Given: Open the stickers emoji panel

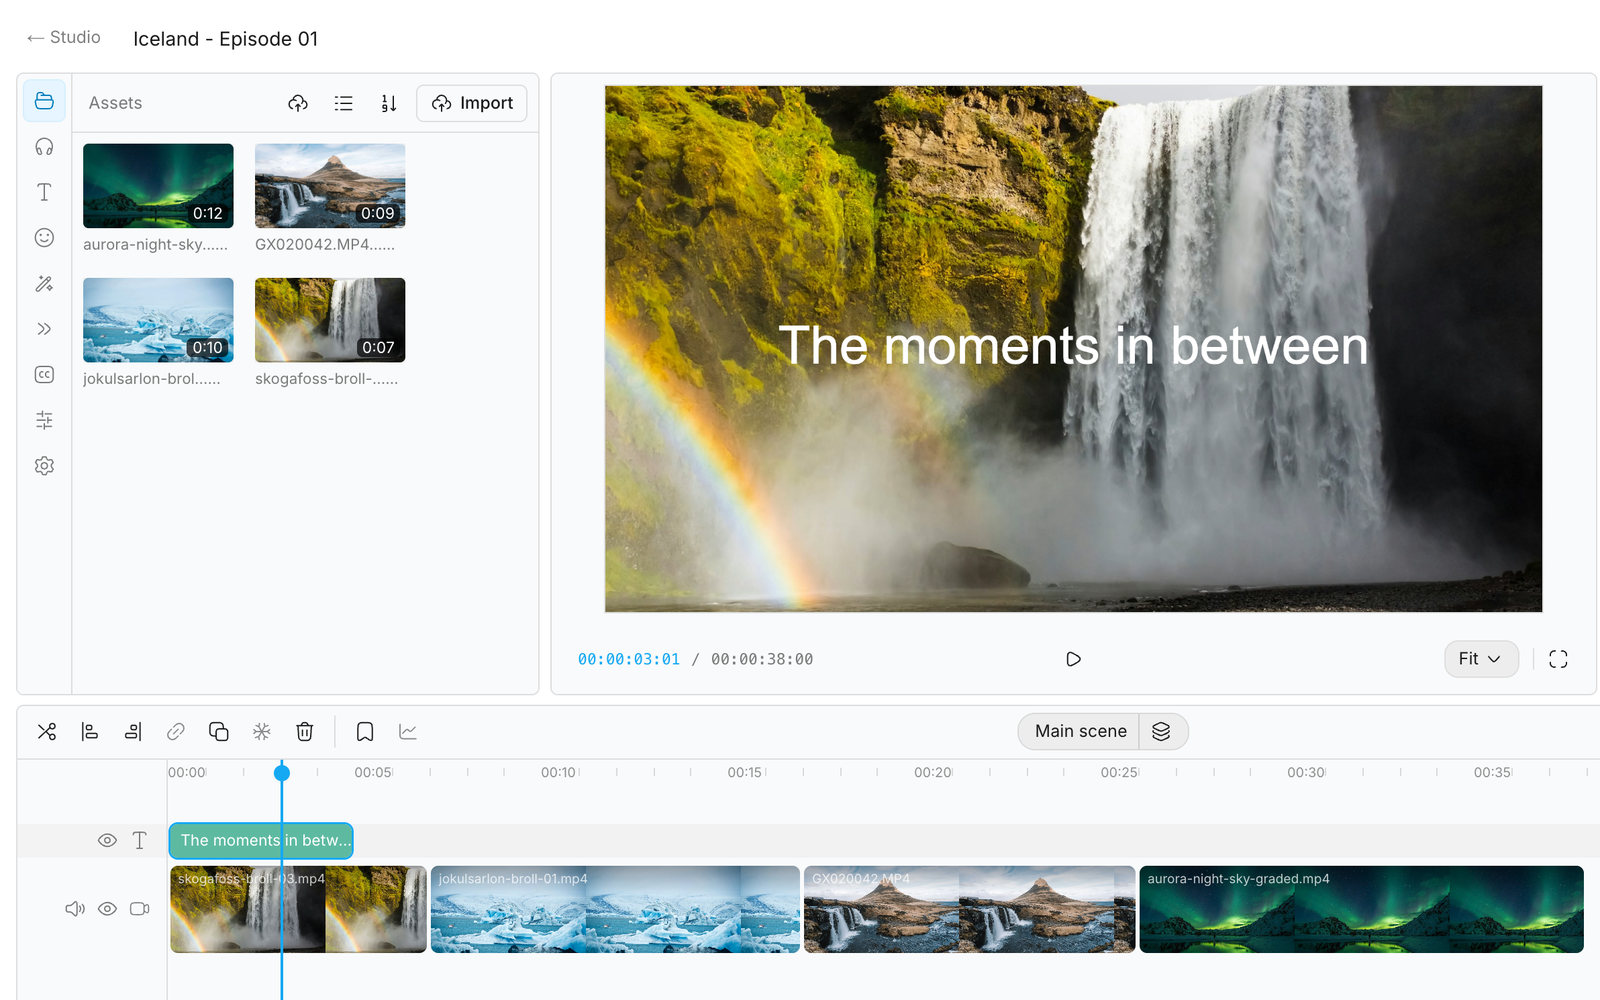Looking at the screenshot, I should click(44, 238).
